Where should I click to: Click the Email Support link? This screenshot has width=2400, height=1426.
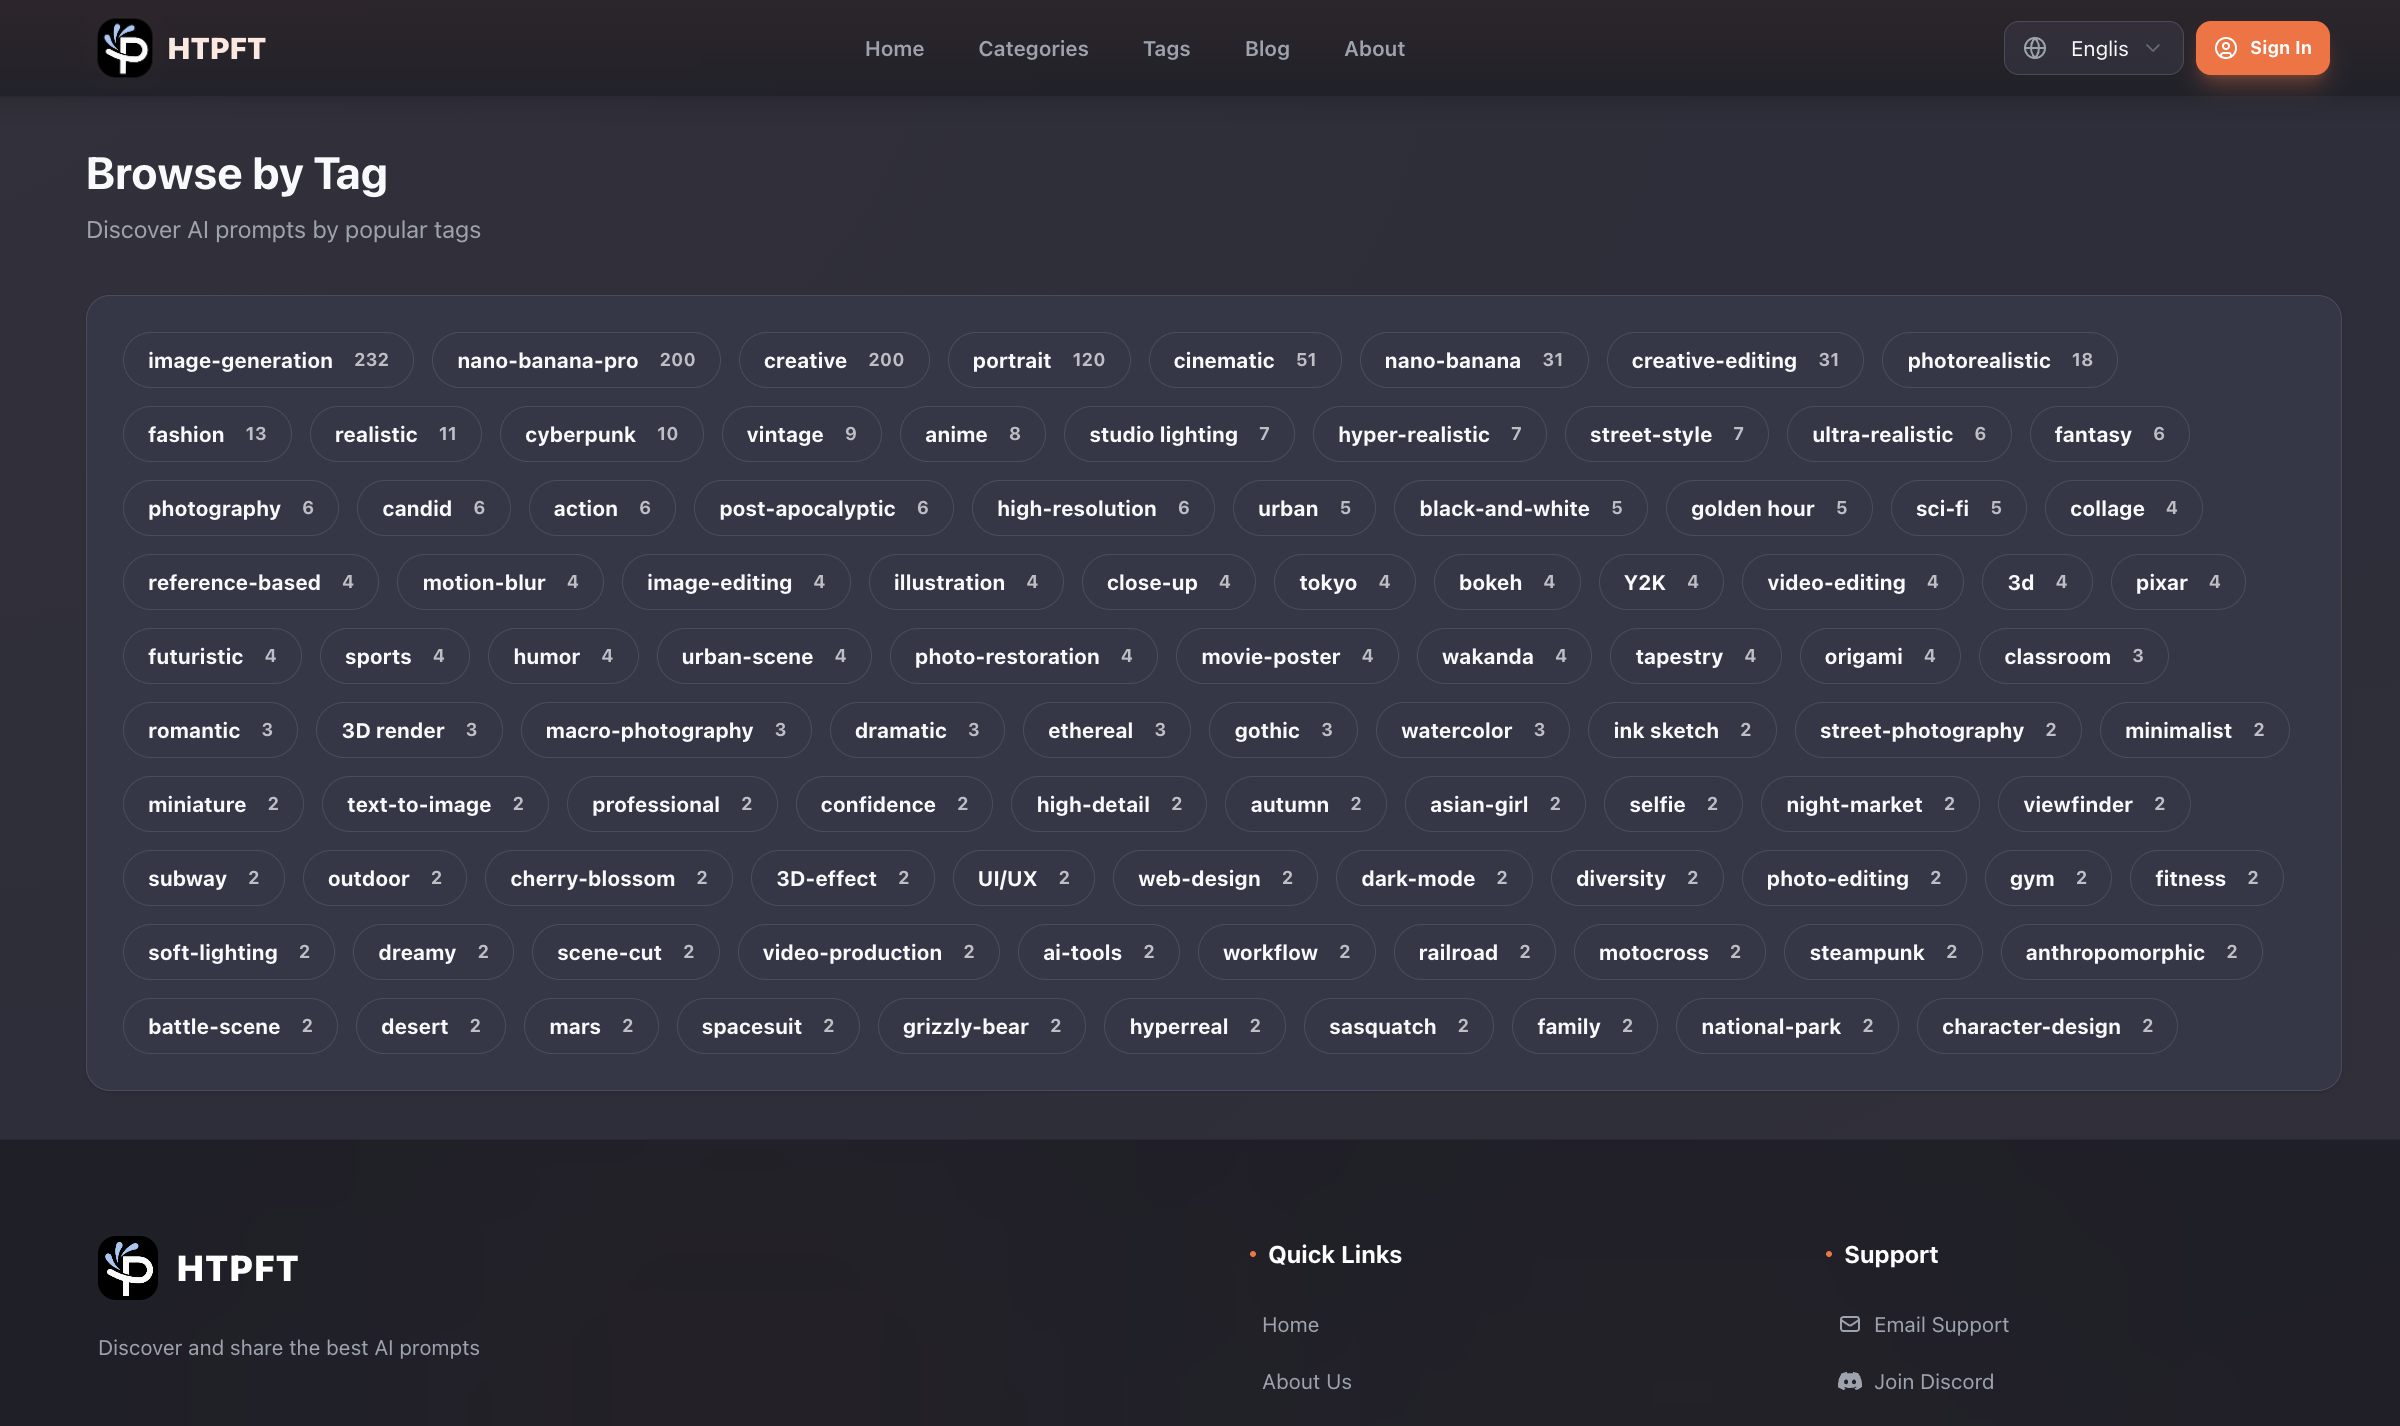click(x=1941, y=1323)
